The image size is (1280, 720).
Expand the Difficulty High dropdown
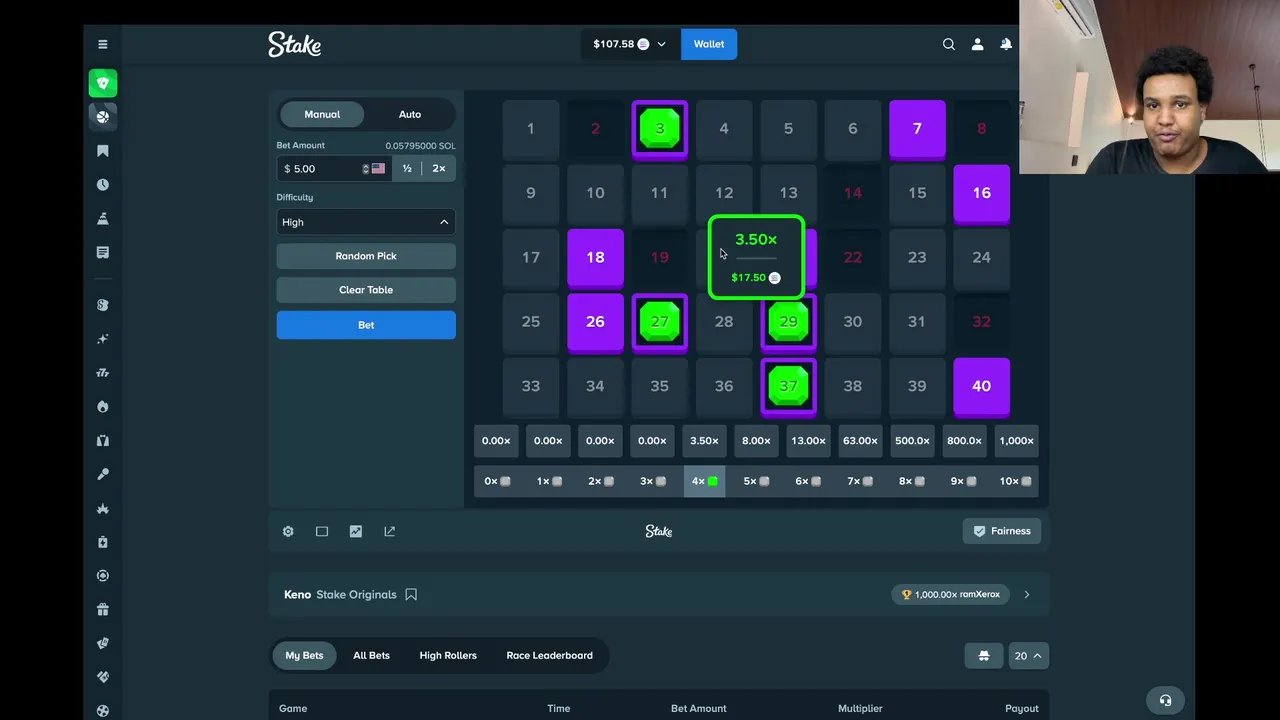(366, 222)
